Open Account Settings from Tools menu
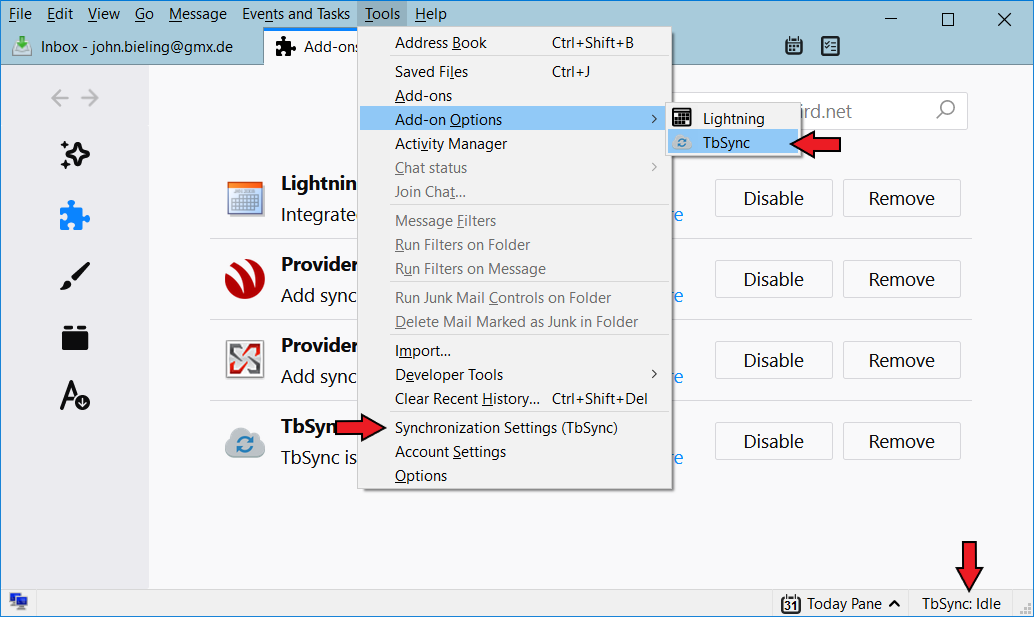 coord(514,452)
